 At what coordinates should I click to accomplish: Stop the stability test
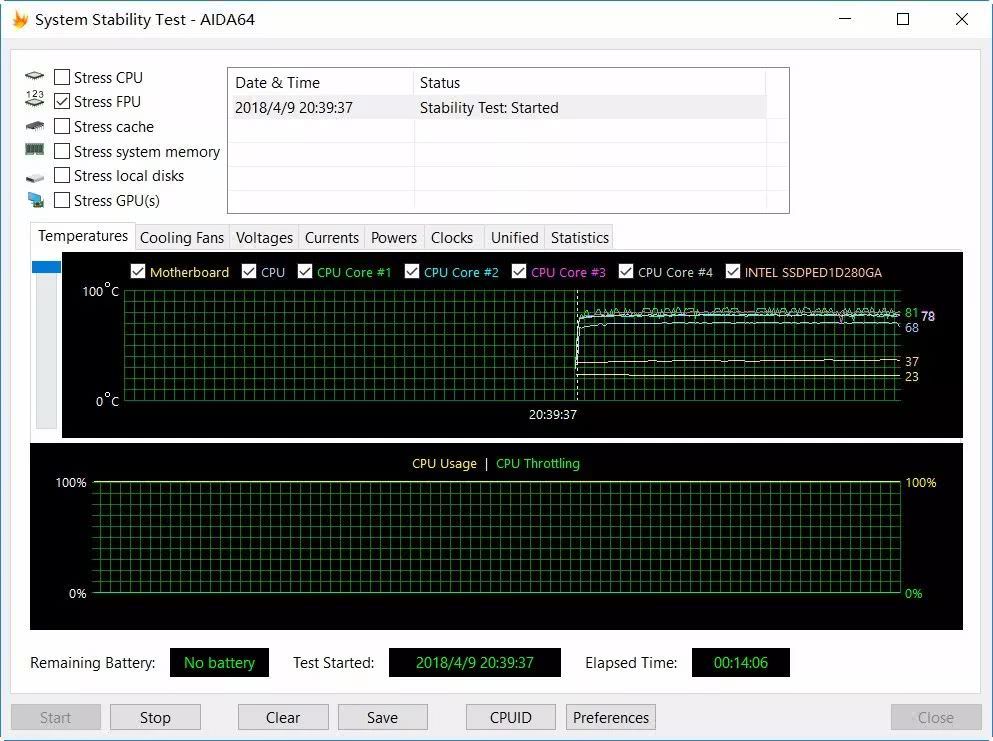[x=155, y=717]
